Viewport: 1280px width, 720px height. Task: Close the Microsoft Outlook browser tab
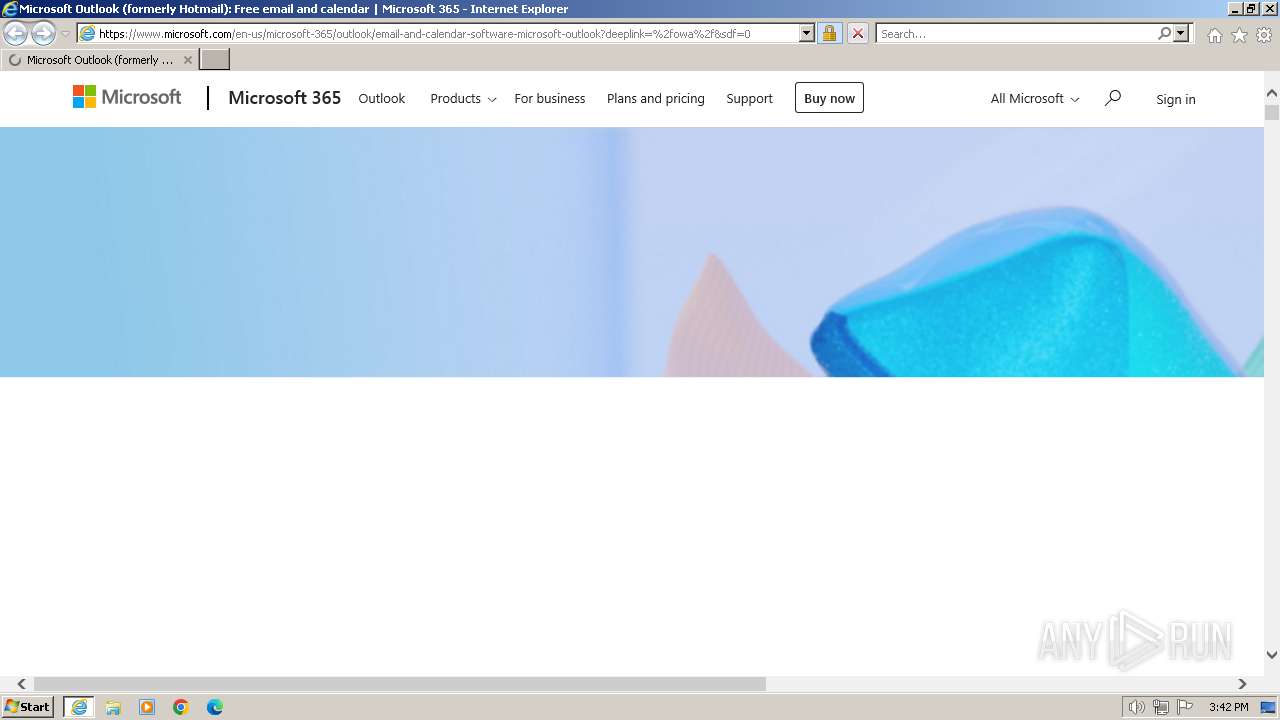(x=187, y=60)
